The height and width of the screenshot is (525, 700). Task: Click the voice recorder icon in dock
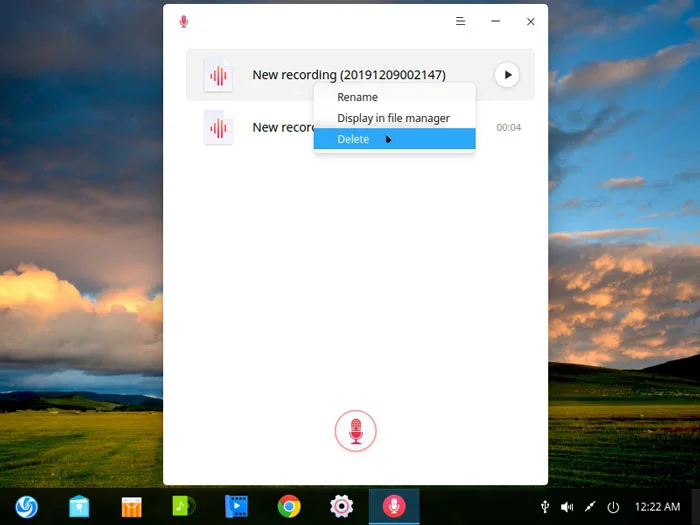click(394, 506)
